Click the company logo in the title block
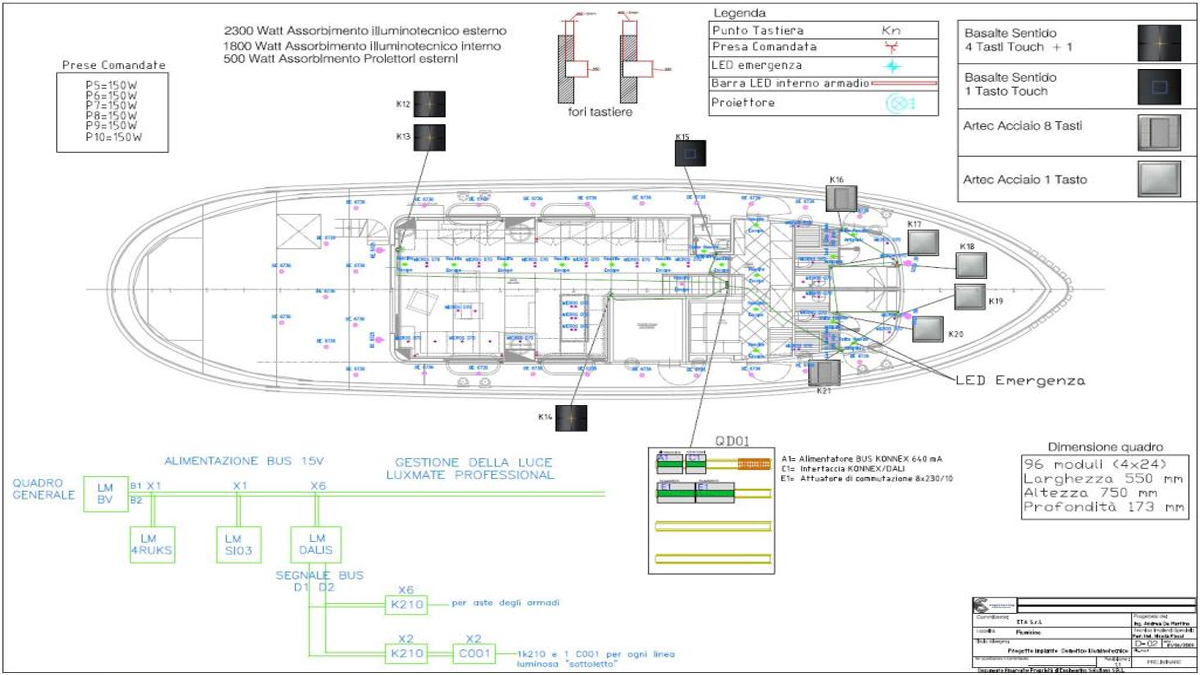Viewport: 1200px width, 675px height. point(994,605)
